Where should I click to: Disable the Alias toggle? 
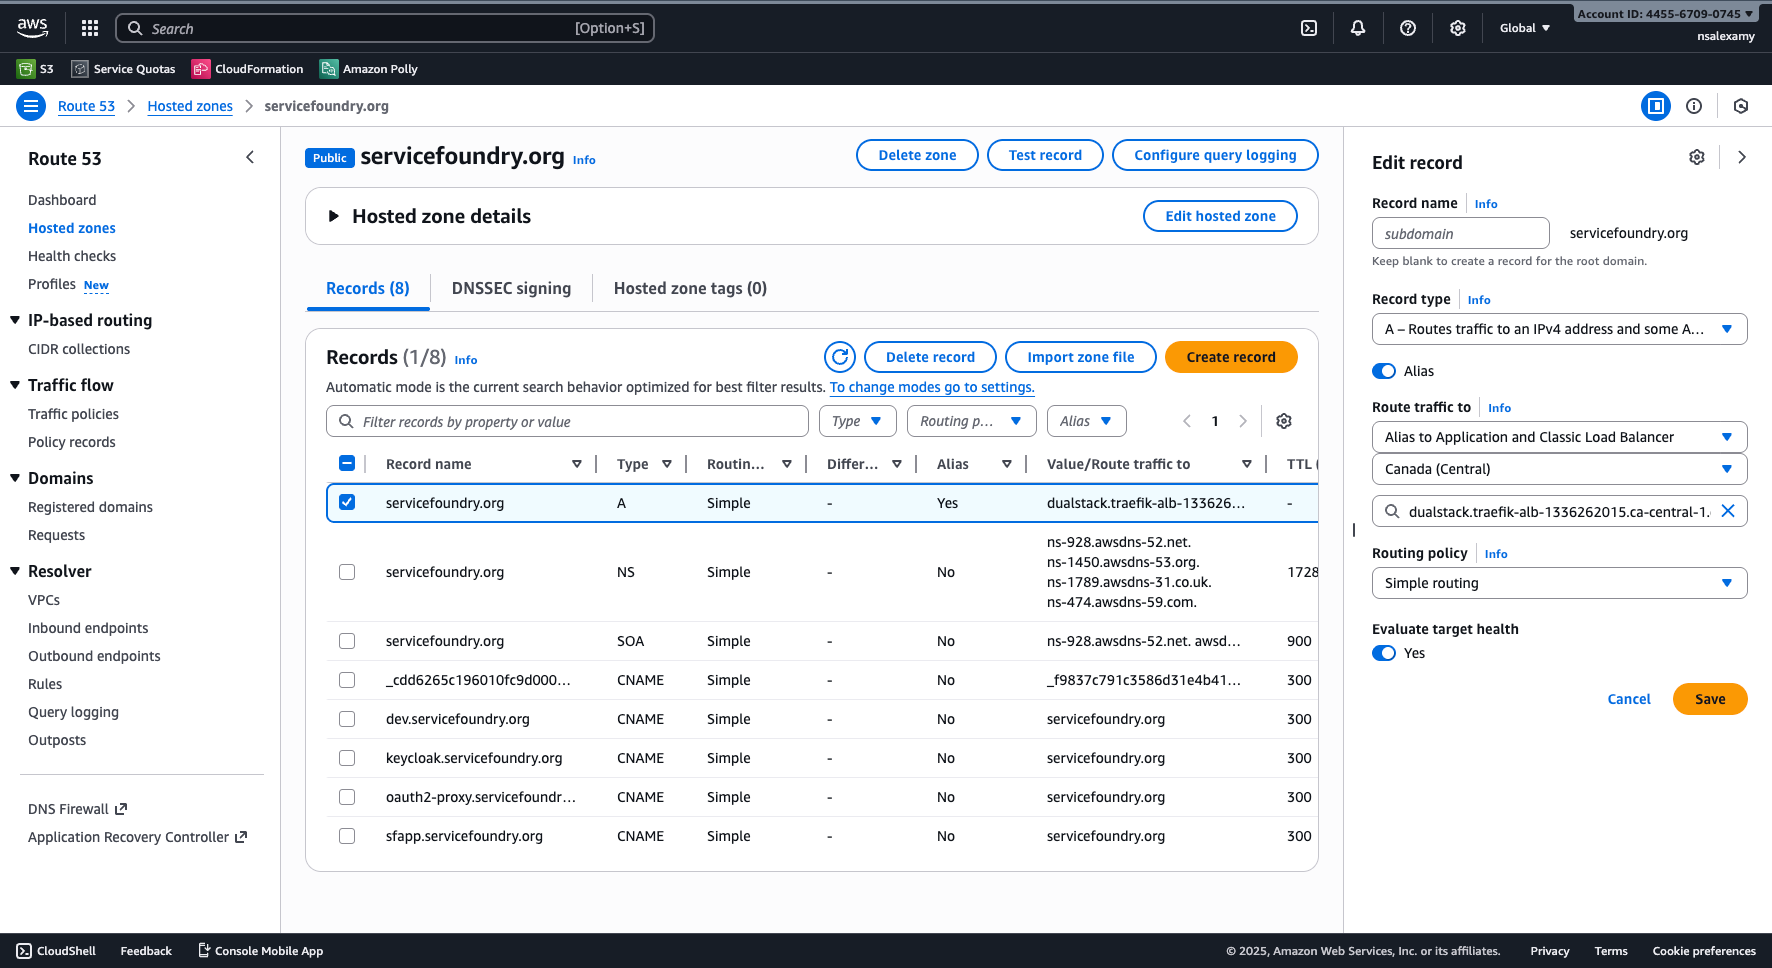[1383, 370]
